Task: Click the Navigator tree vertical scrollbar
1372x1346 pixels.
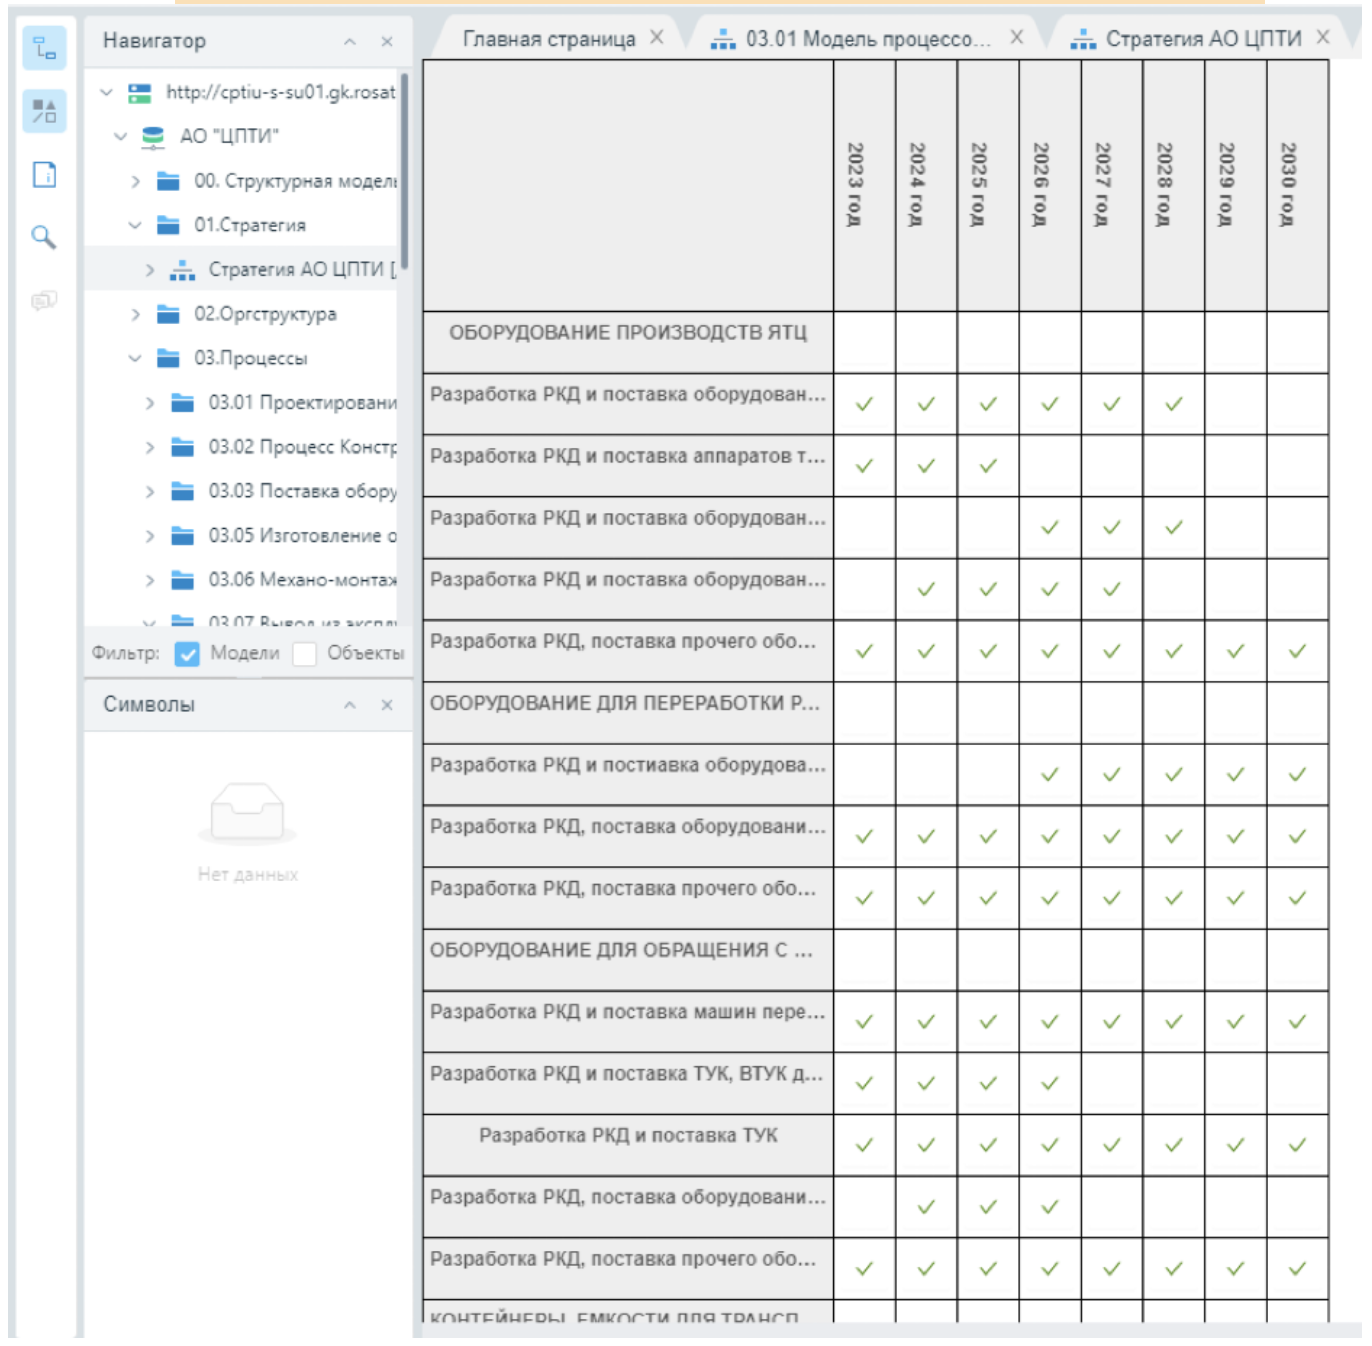Action: tap(404, 170)
